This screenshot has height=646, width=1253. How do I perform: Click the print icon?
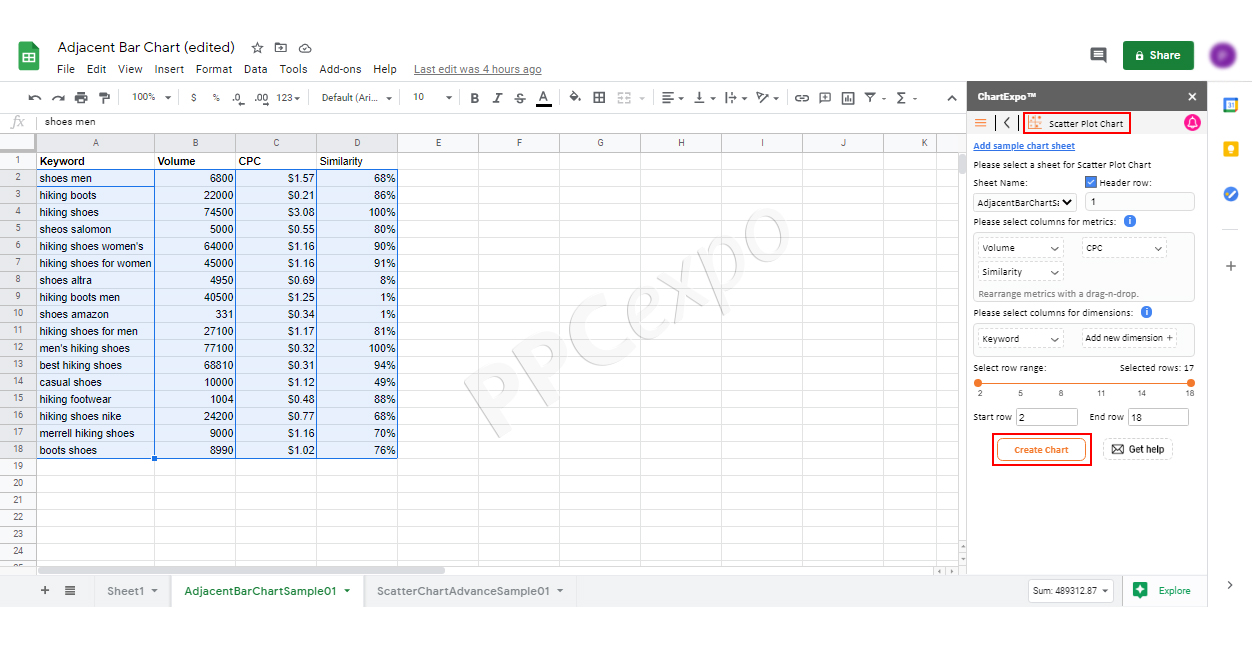pos(81,98)
